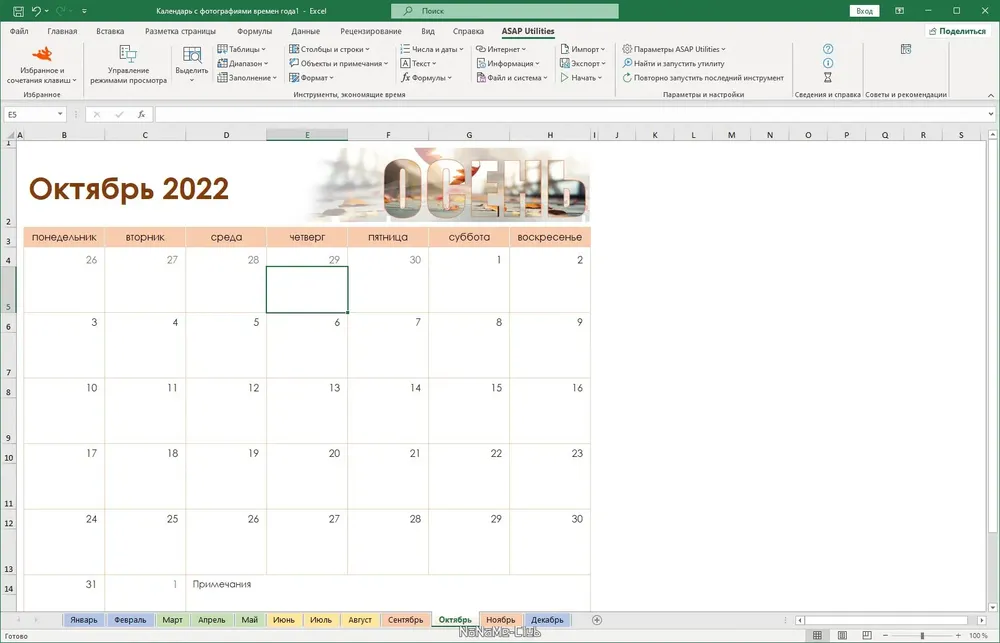
Task: Open Information (Информация) menu
Action: pos(508,63)
